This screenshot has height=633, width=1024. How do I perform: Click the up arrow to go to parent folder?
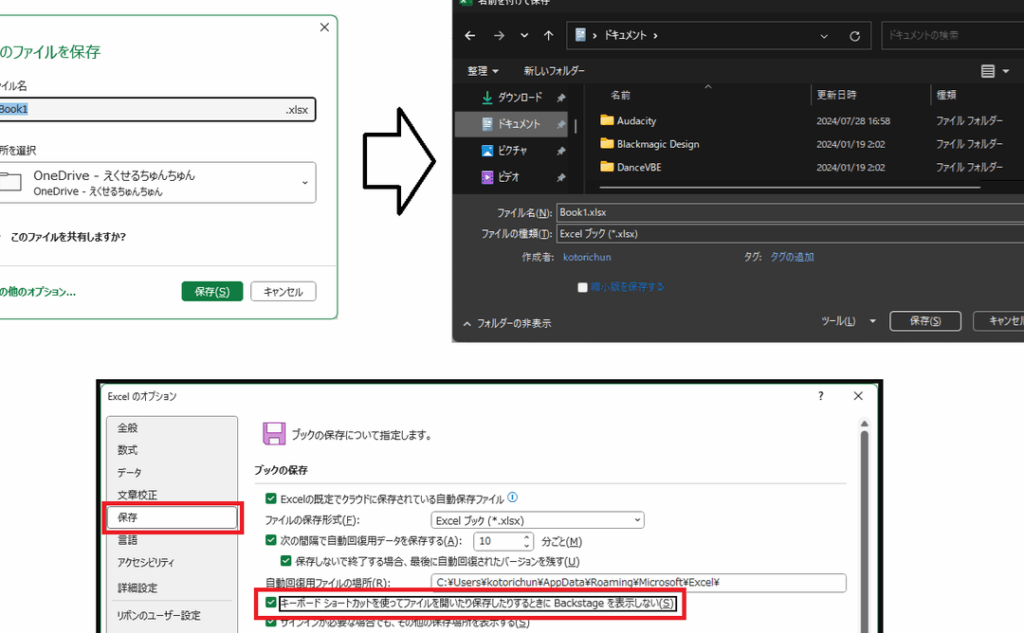point(549,36)
